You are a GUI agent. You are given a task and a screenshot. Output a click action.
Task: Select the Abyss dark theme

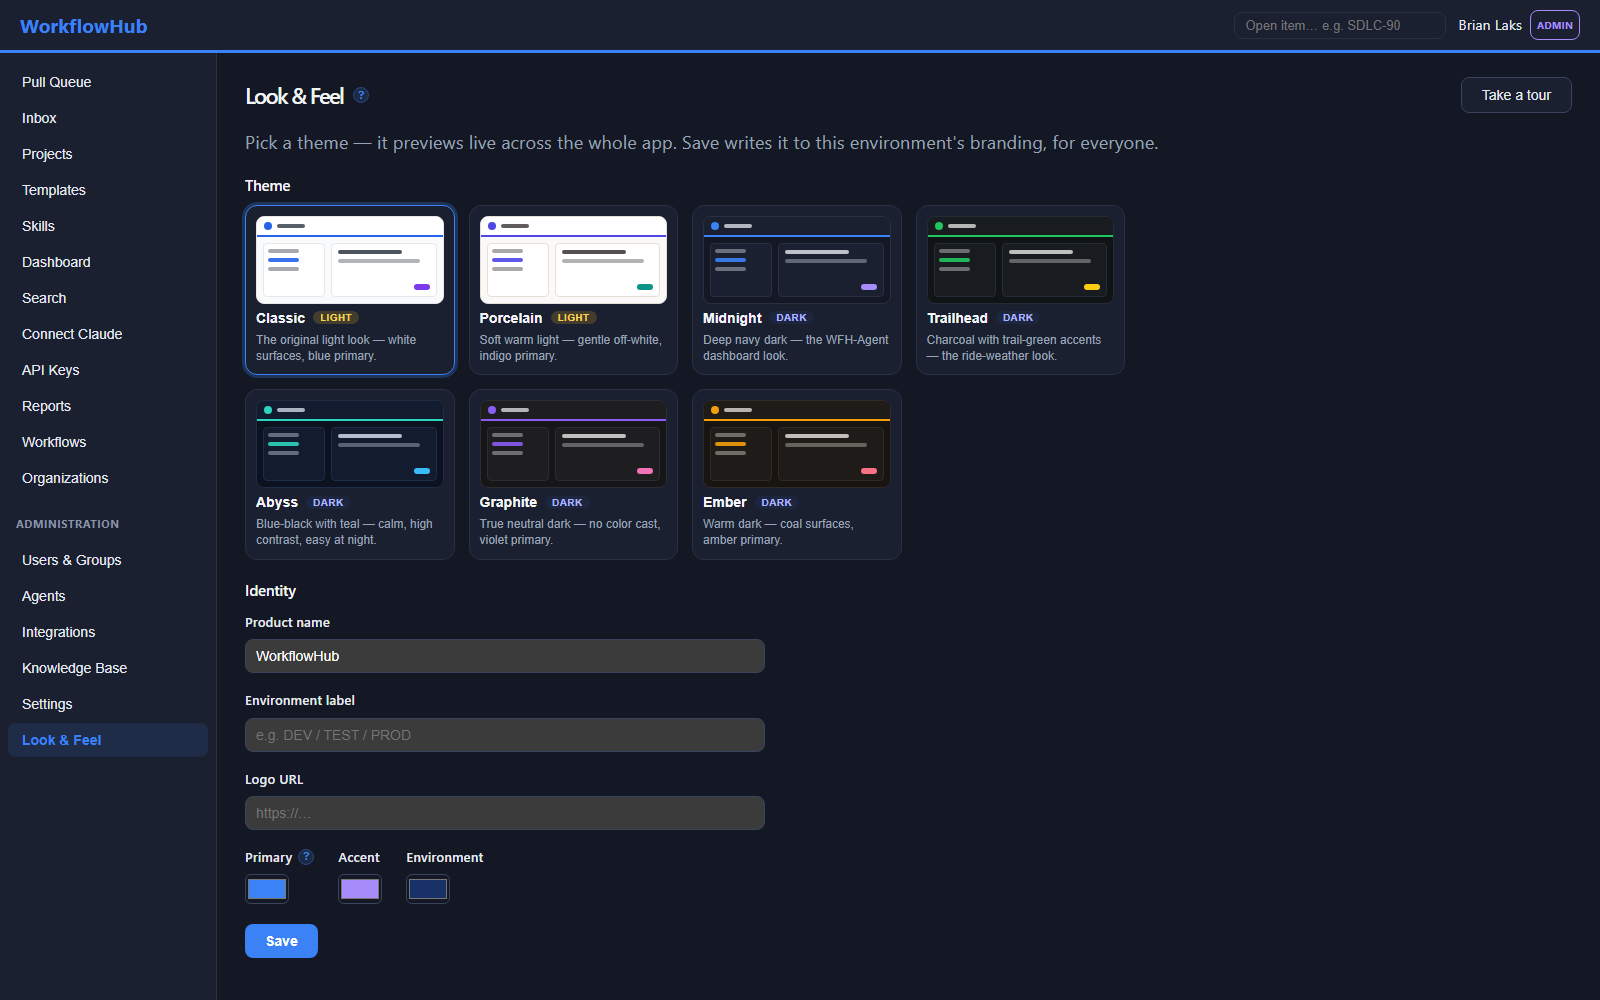350,474
